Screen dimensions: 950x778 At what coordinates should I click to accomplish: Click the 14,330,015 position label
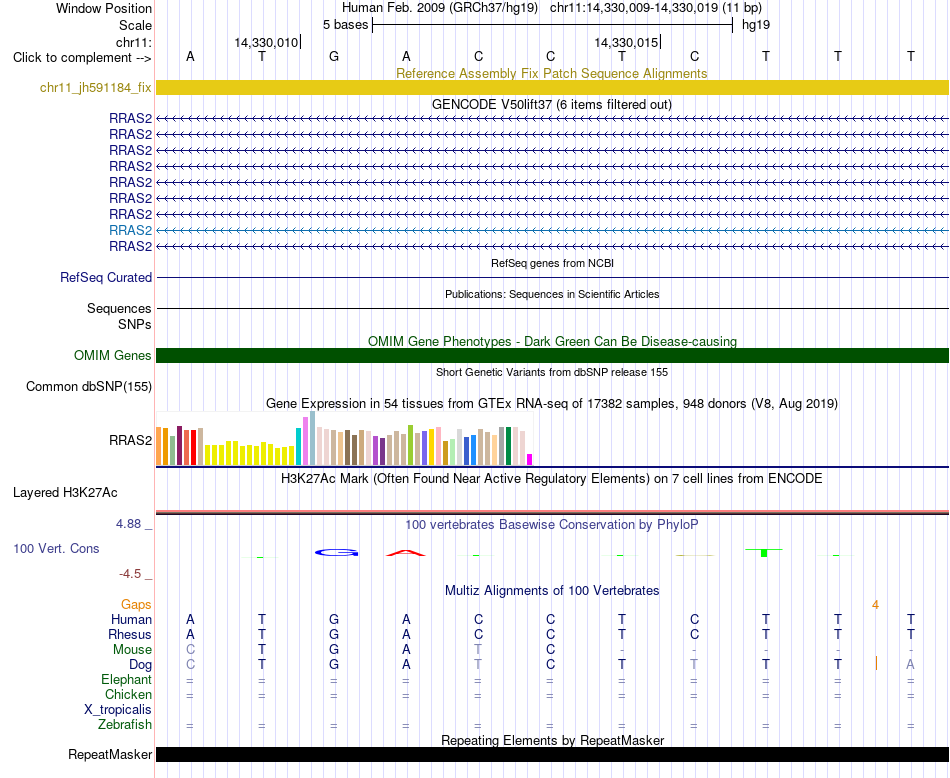coord(626,42)
